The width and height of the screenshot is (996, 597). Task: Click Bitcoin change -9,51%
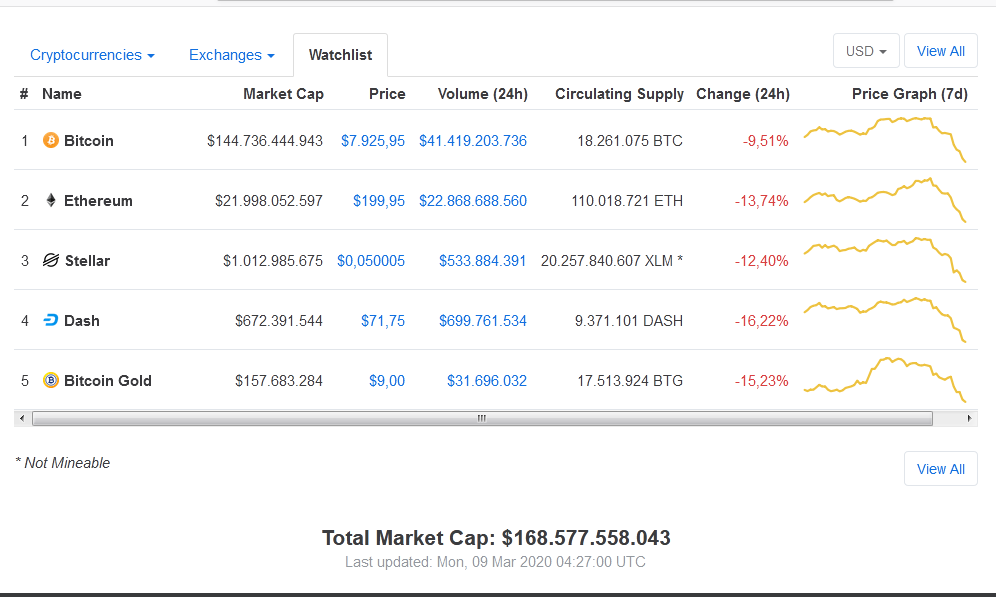tap(765, 141)
